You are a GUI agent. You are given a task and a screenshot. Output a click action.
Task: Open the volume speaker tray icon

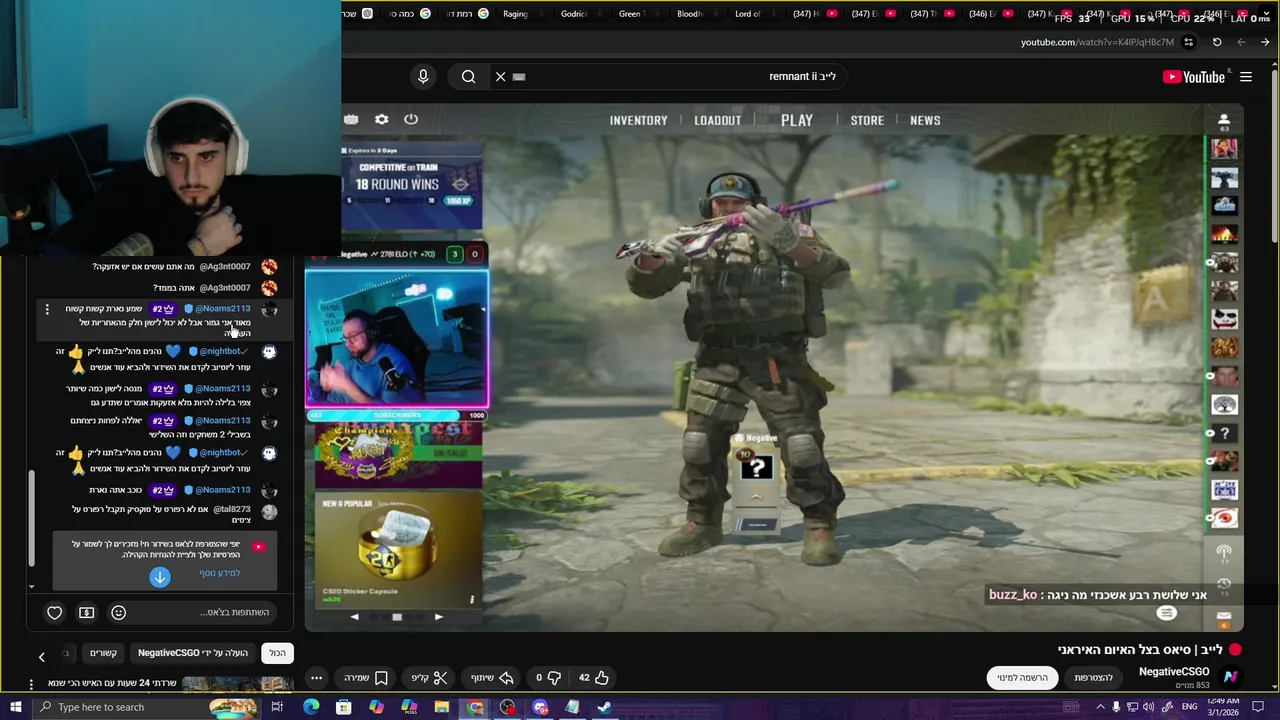pyautogui.click(x=1150, y=707)
